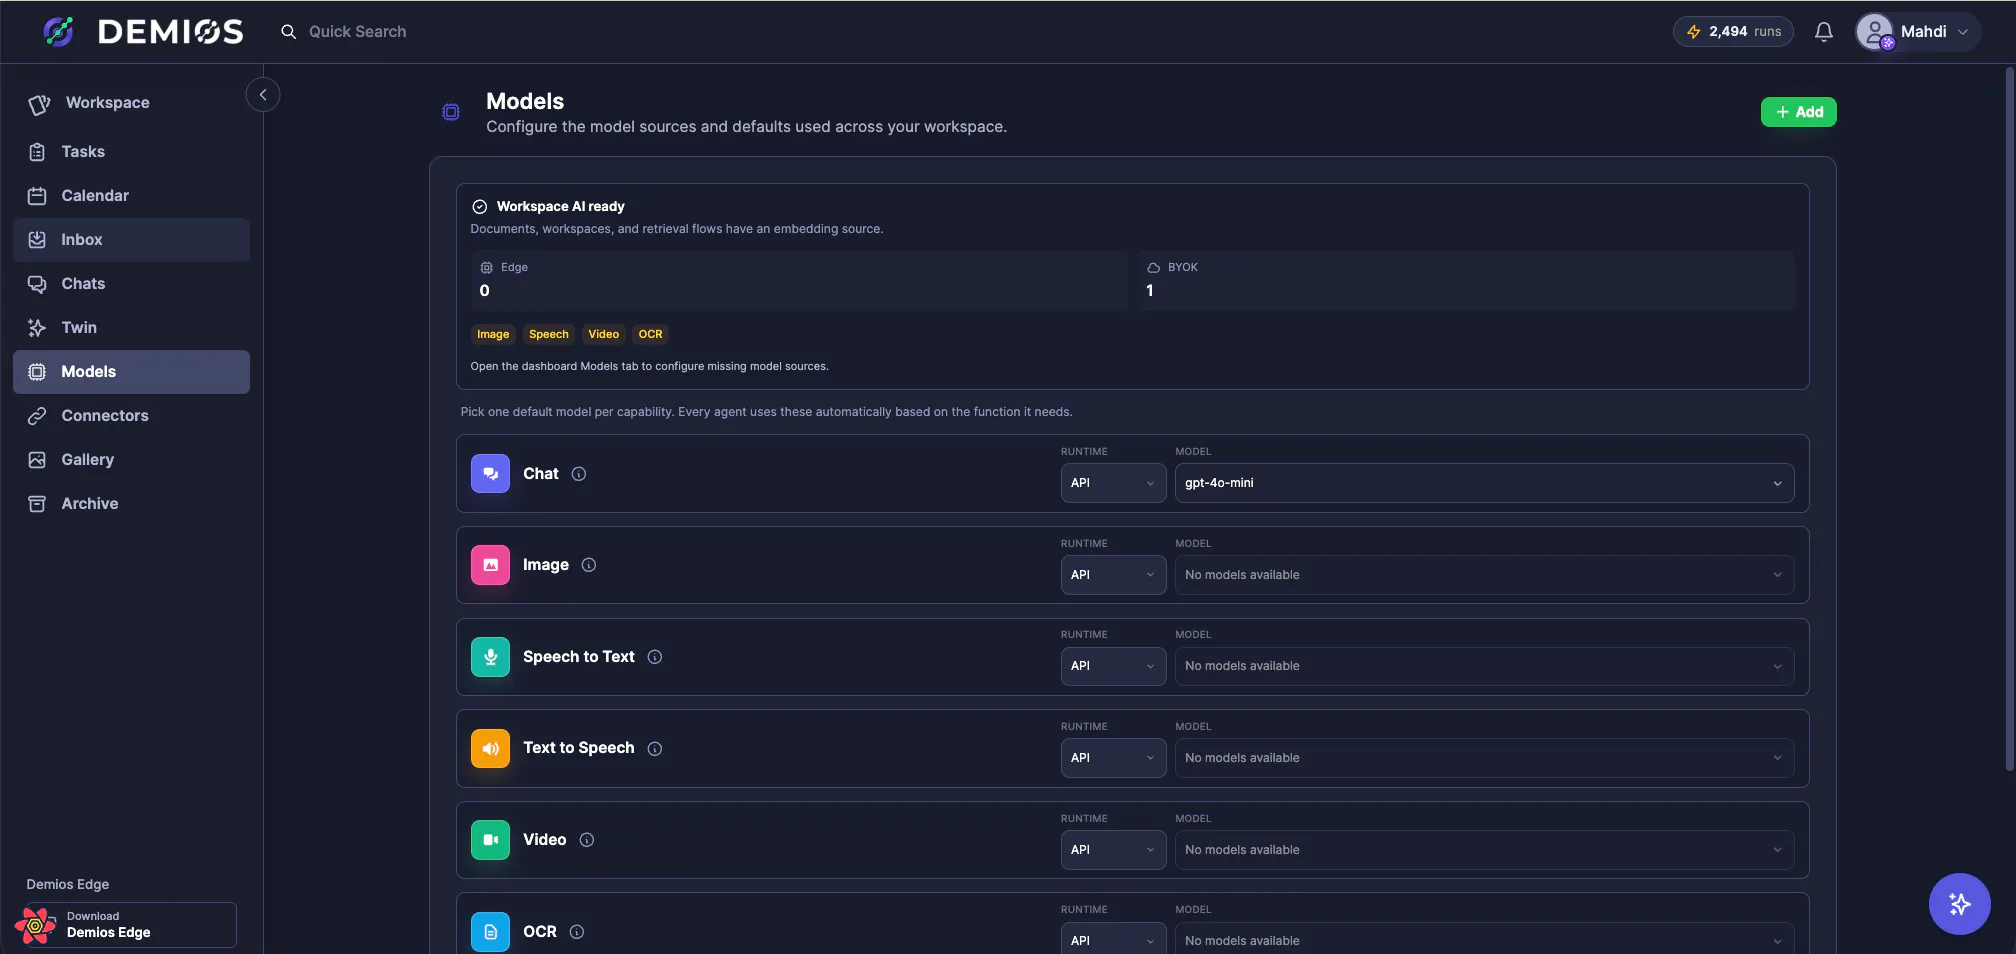Click the BYOK count card
The height and width of the screenshot is (954, 2016).
click(1465, 281)
